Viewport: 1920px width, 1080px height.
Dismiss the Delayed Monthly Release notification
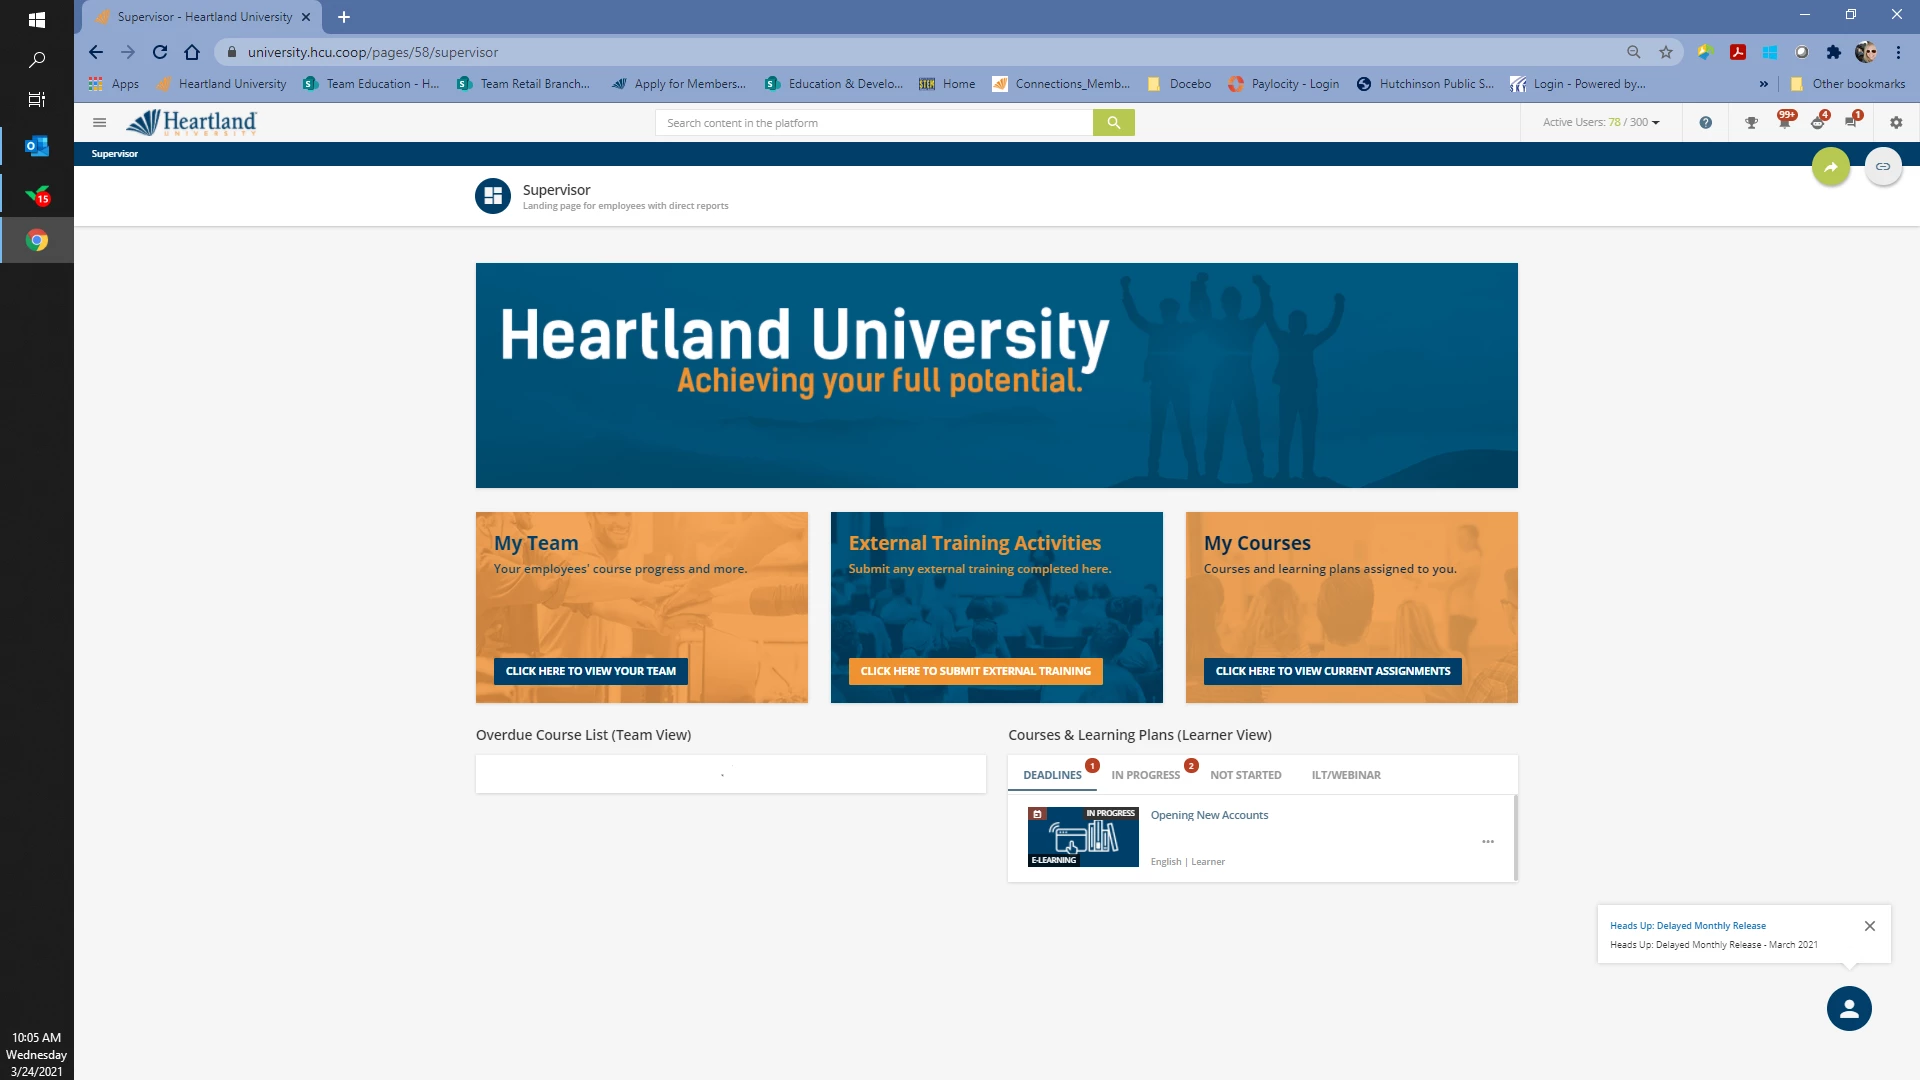tap(1869, 926)
